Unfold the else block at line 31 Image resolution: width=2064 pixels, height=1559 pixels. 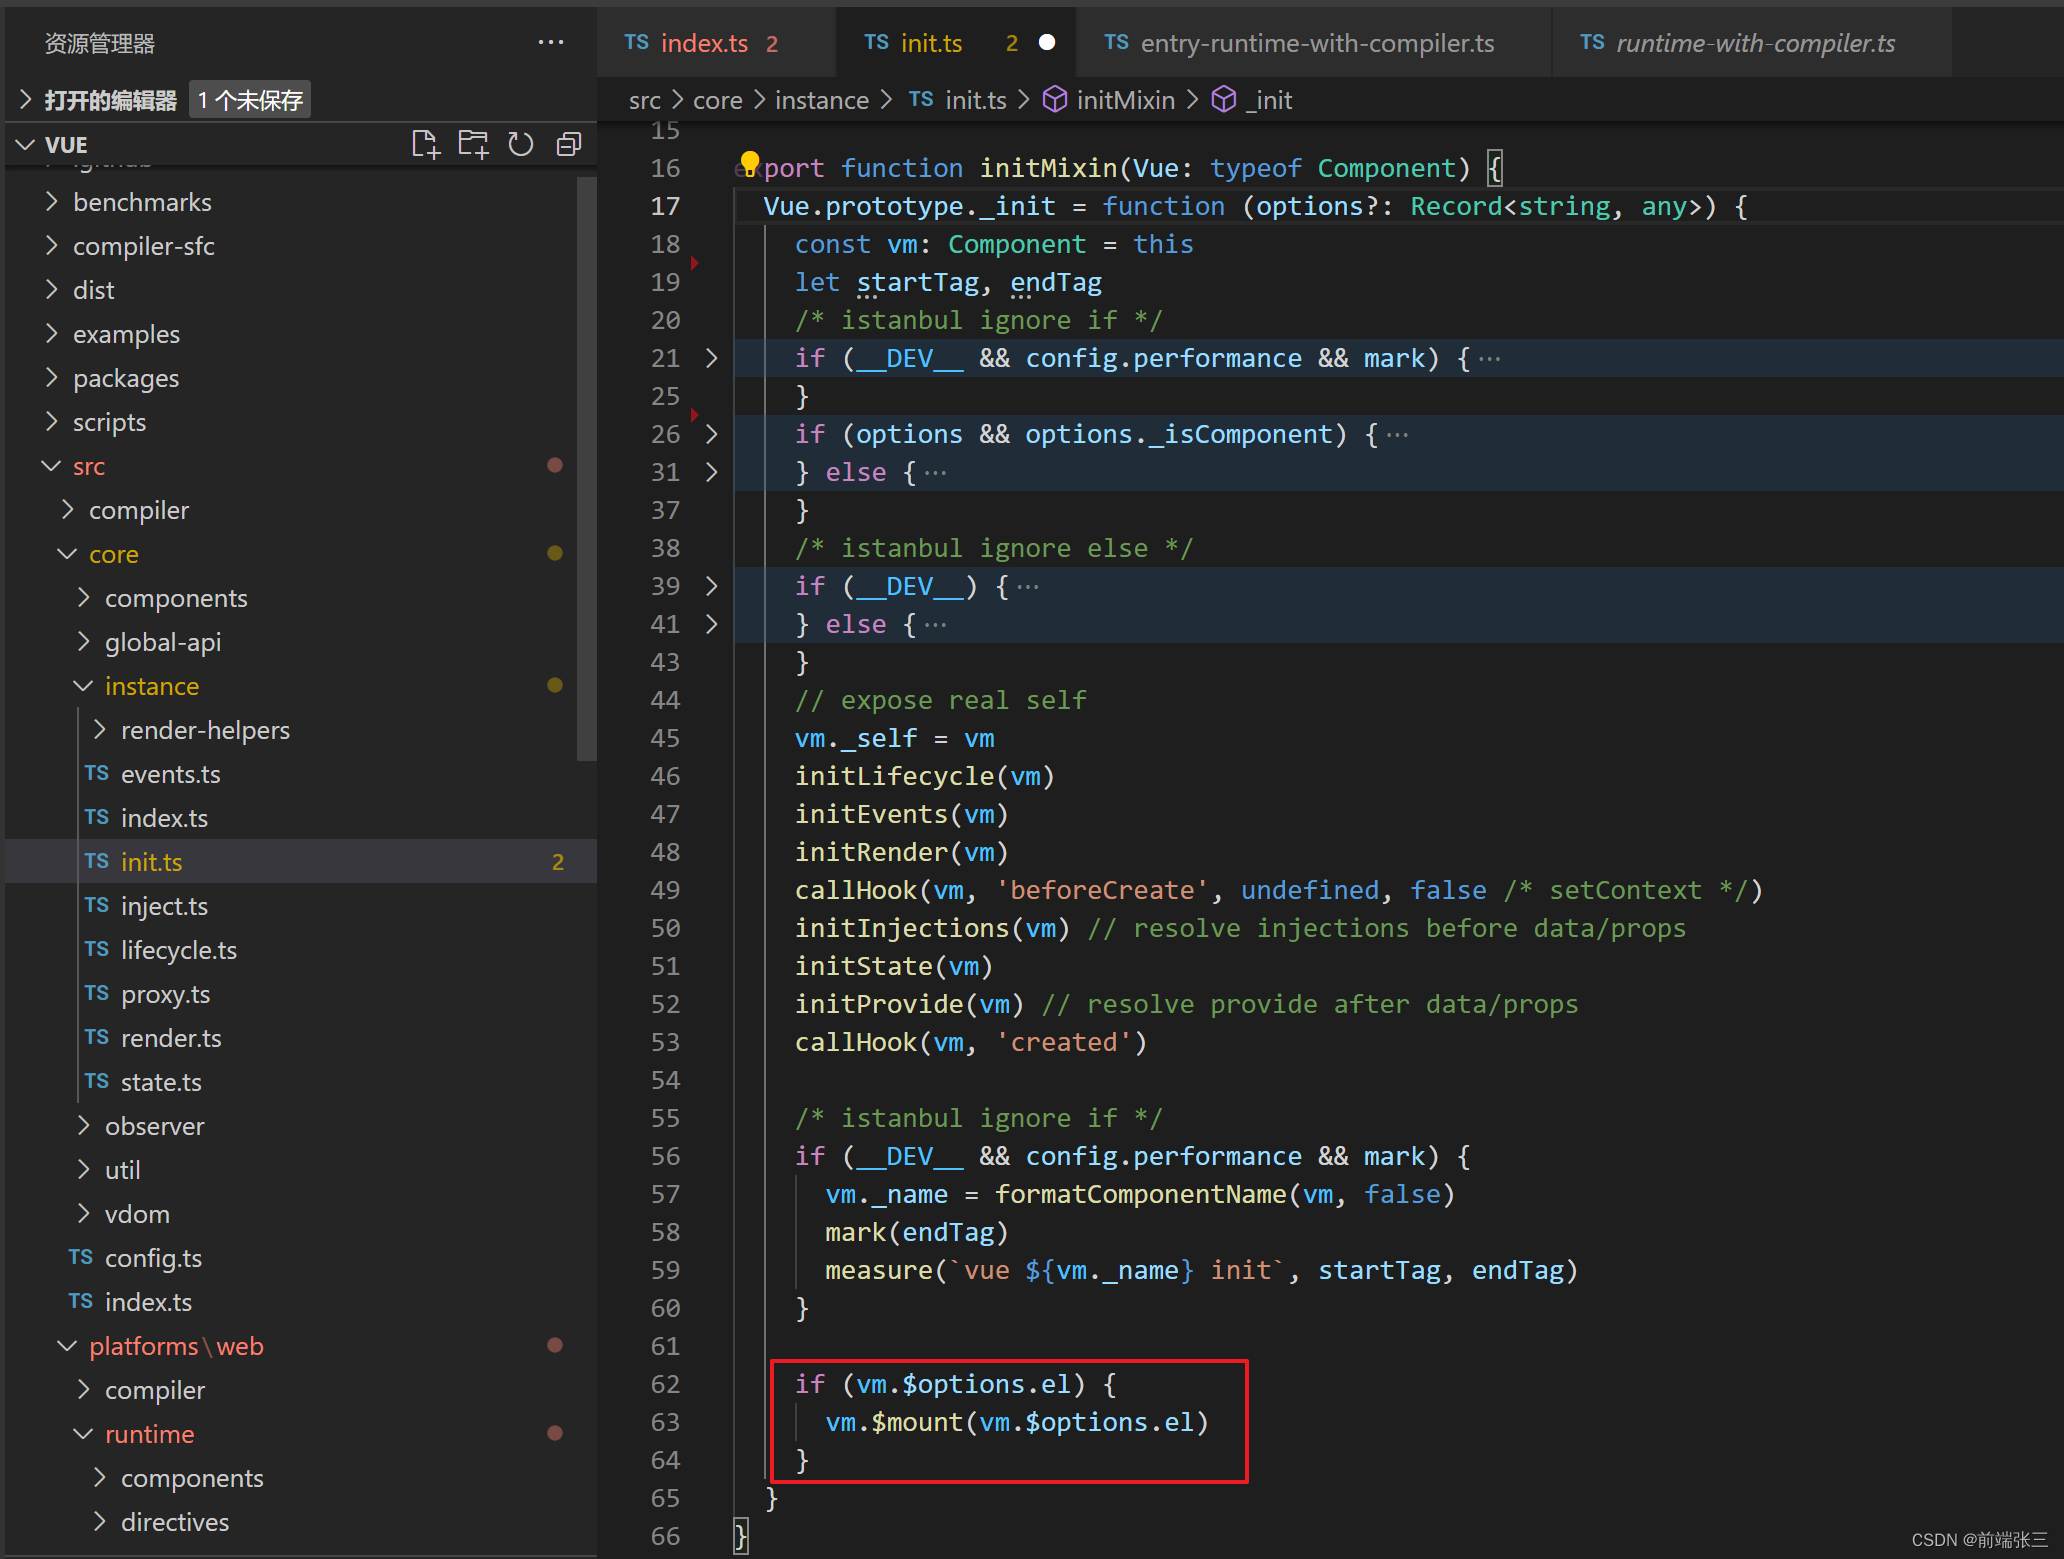pyautogui.click(x=711, y=472)
